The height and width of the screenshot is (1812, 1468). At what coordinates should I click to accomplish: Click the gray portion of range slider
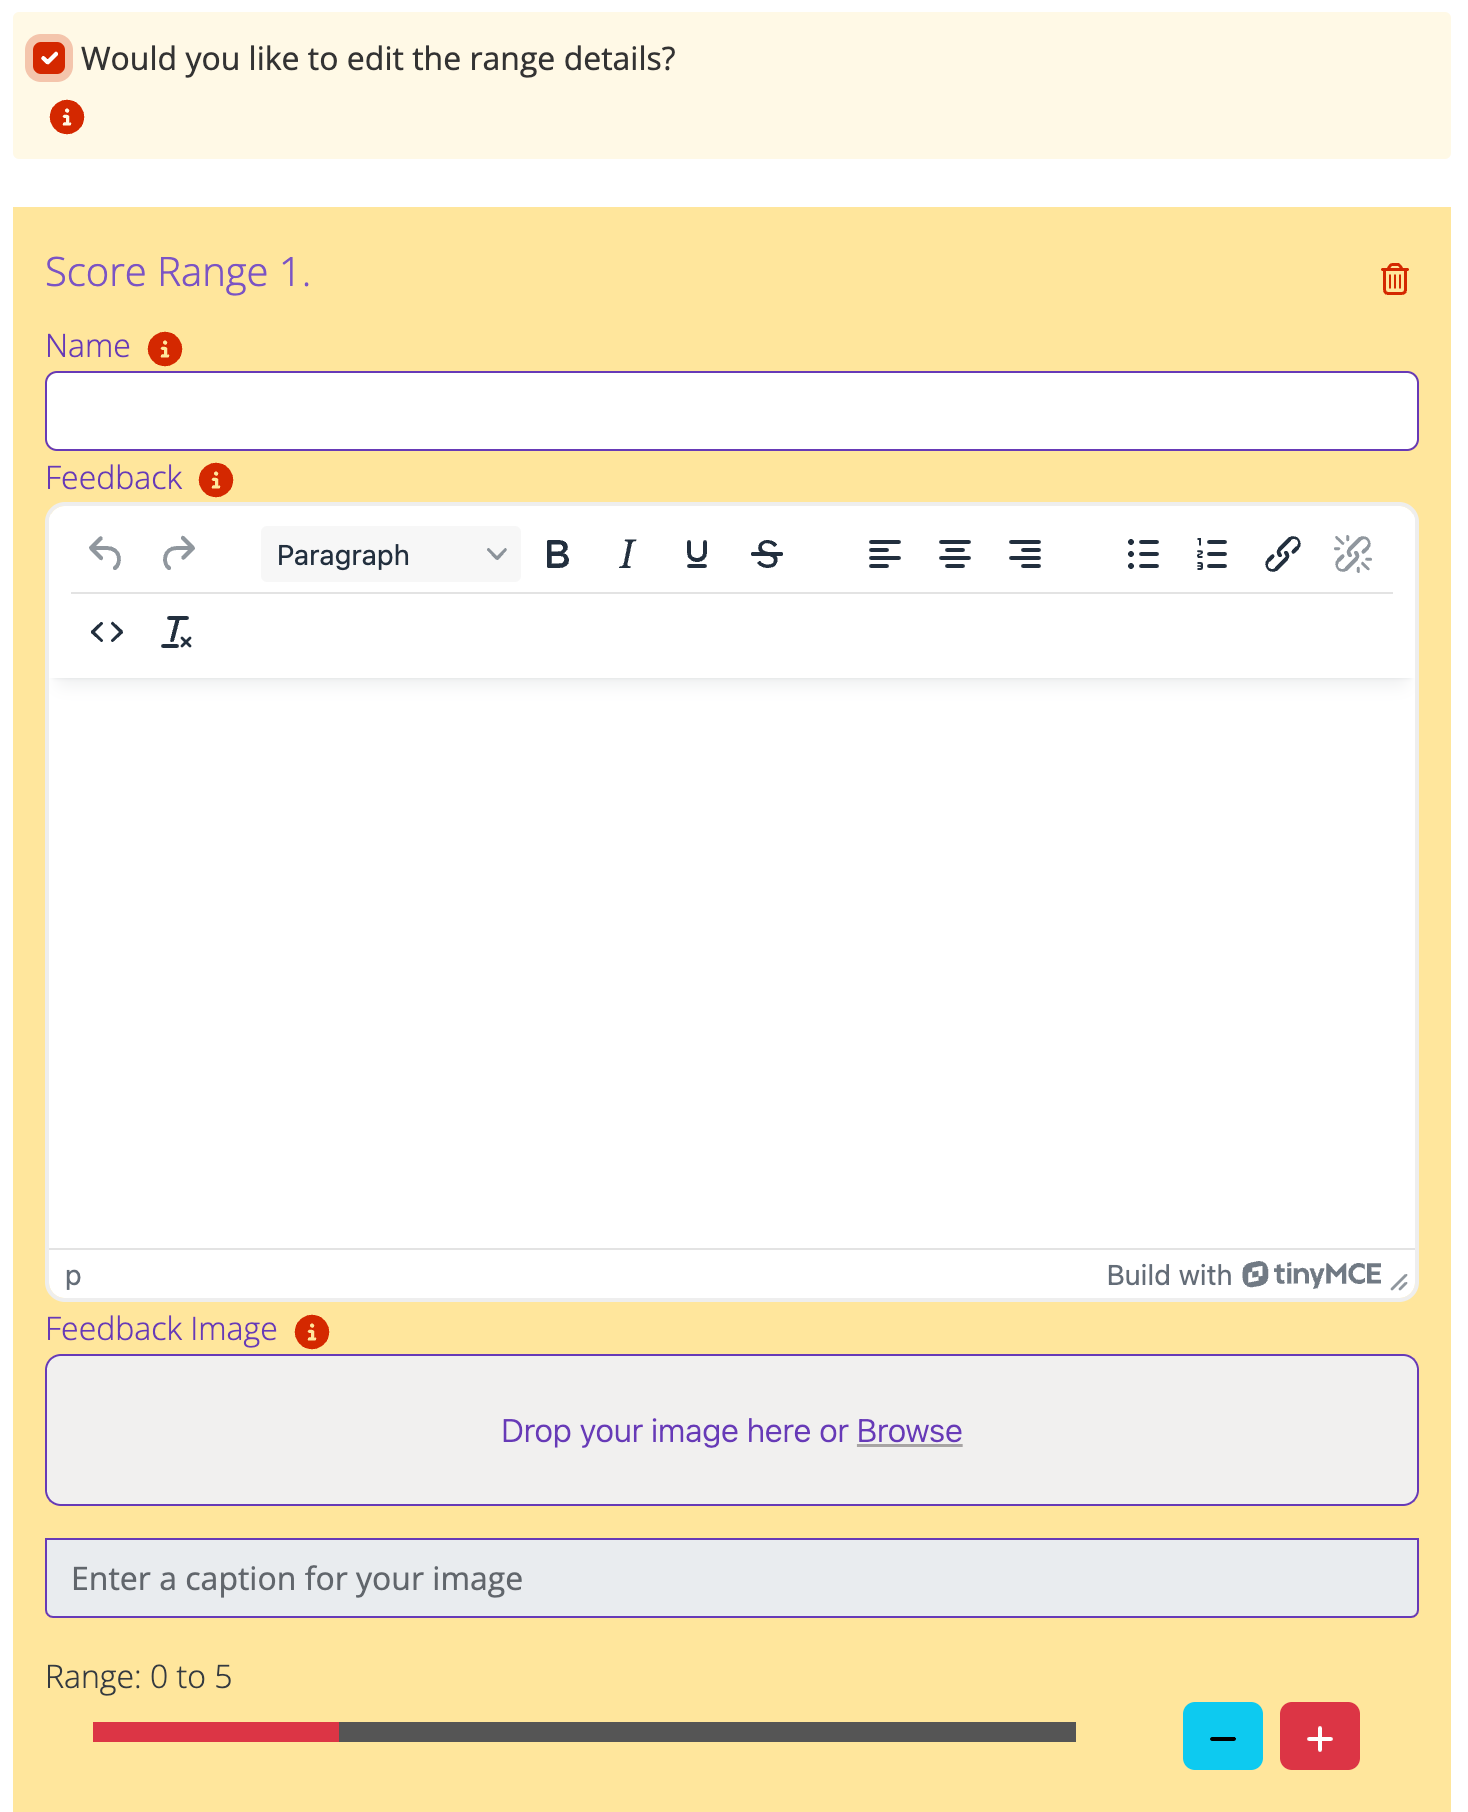click(x=707, y=1732)
